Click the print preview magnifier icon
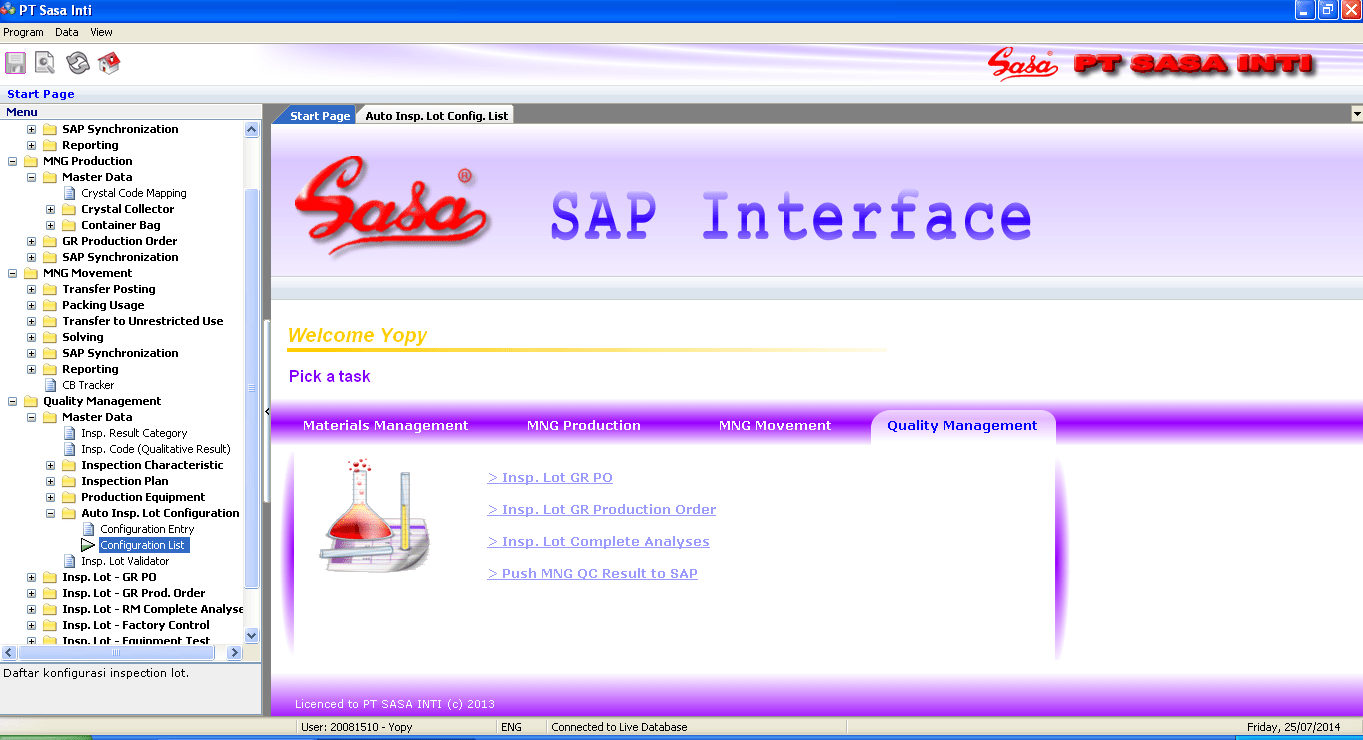Viewport: 1363px width, 740px height. (46, 63)
